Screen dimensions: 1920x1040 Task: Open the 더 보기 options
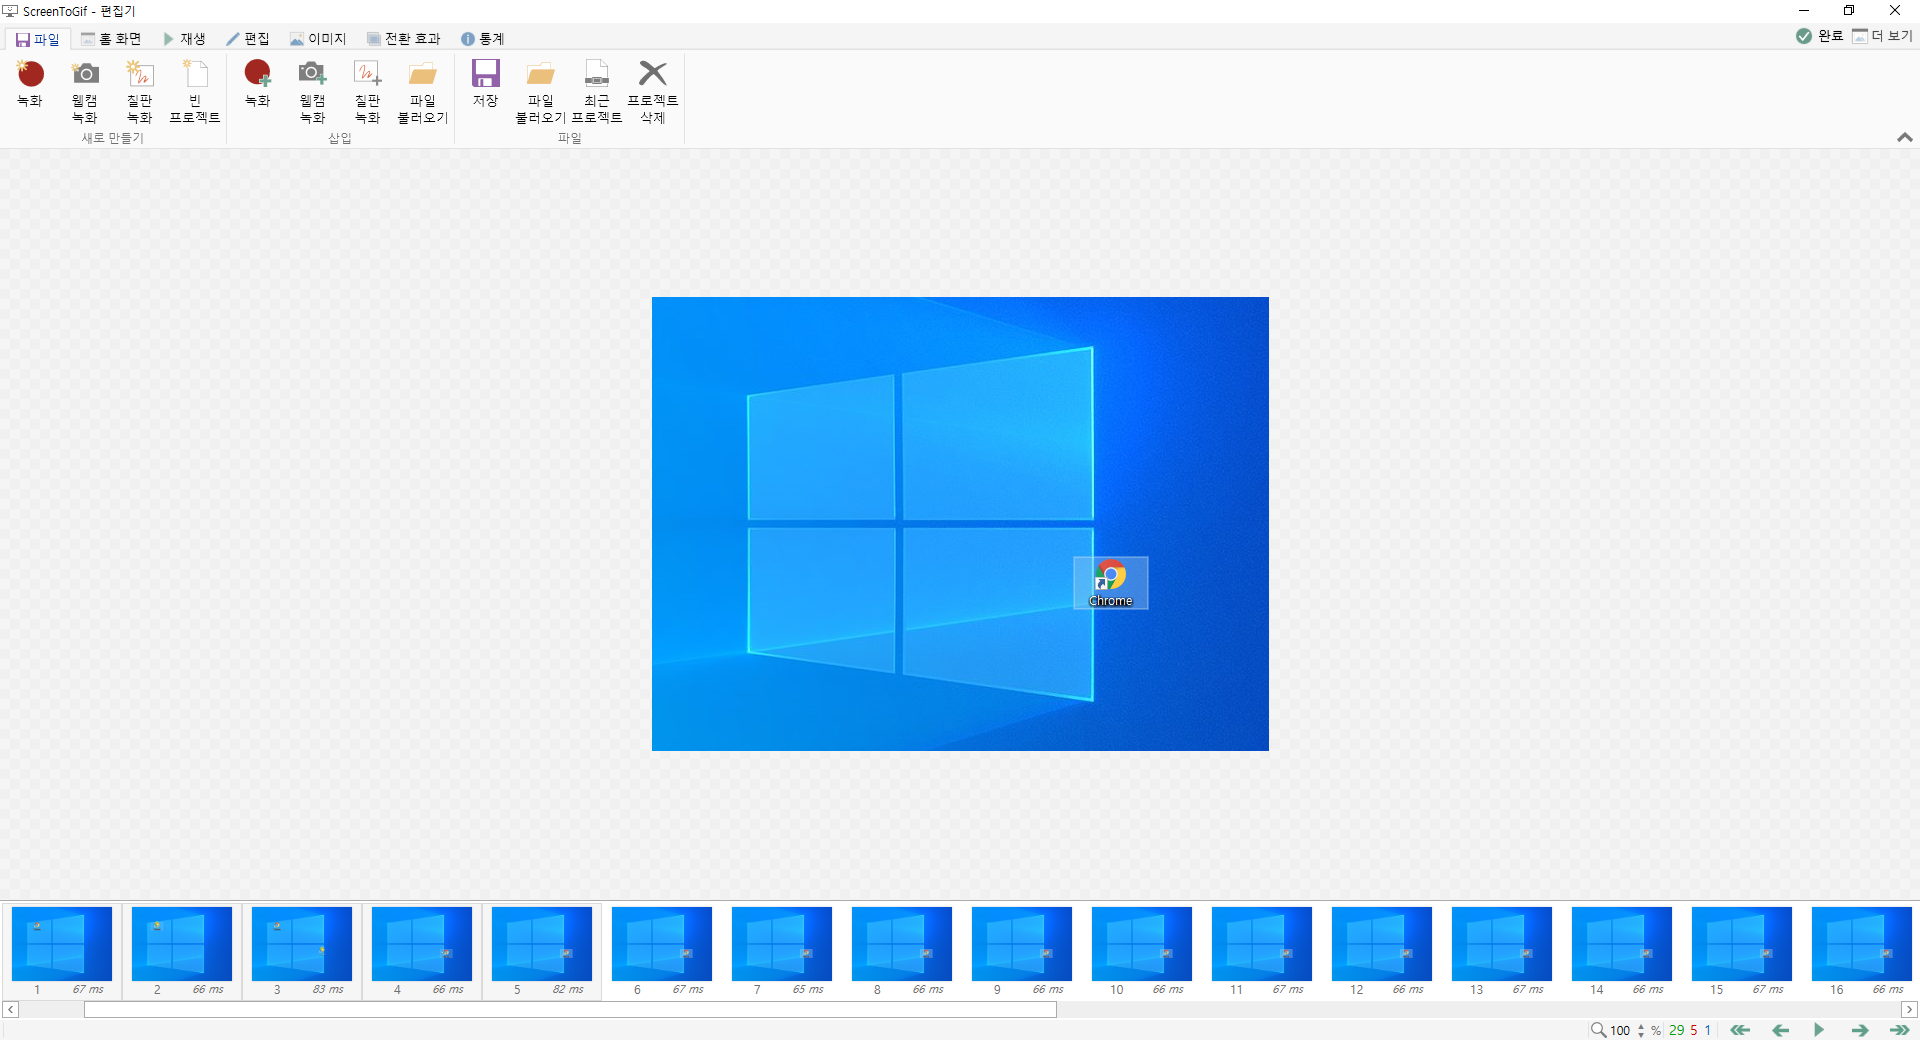point(1882,36)
